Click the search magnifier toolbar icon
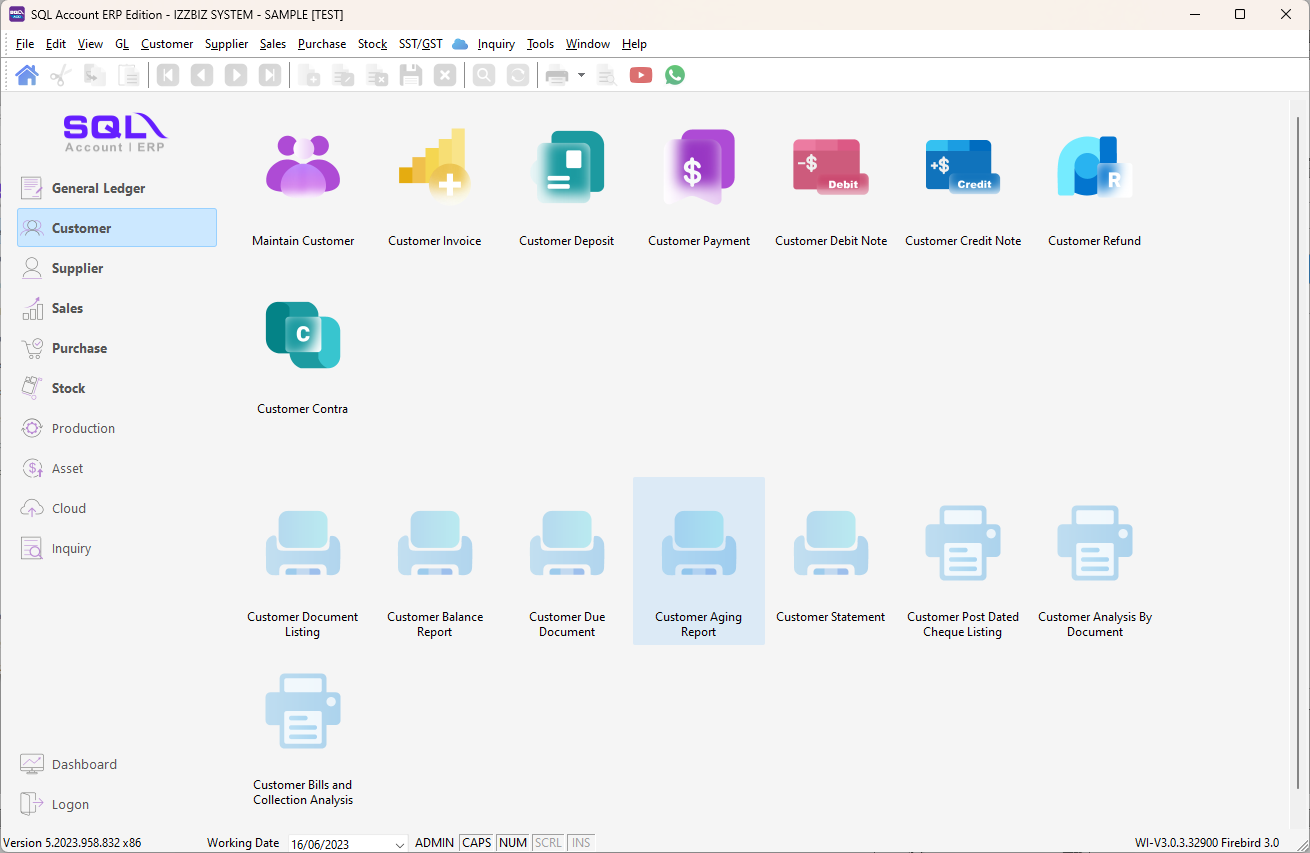The image size is (1310, 853). 484,75
